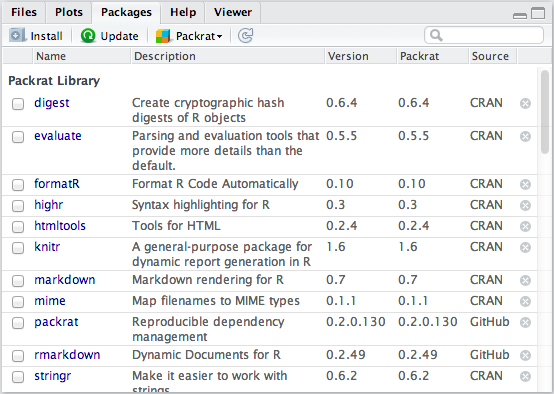554x394 pixels.
Task: Remove the knitr package with its X icon
Action: coord(525,247)
